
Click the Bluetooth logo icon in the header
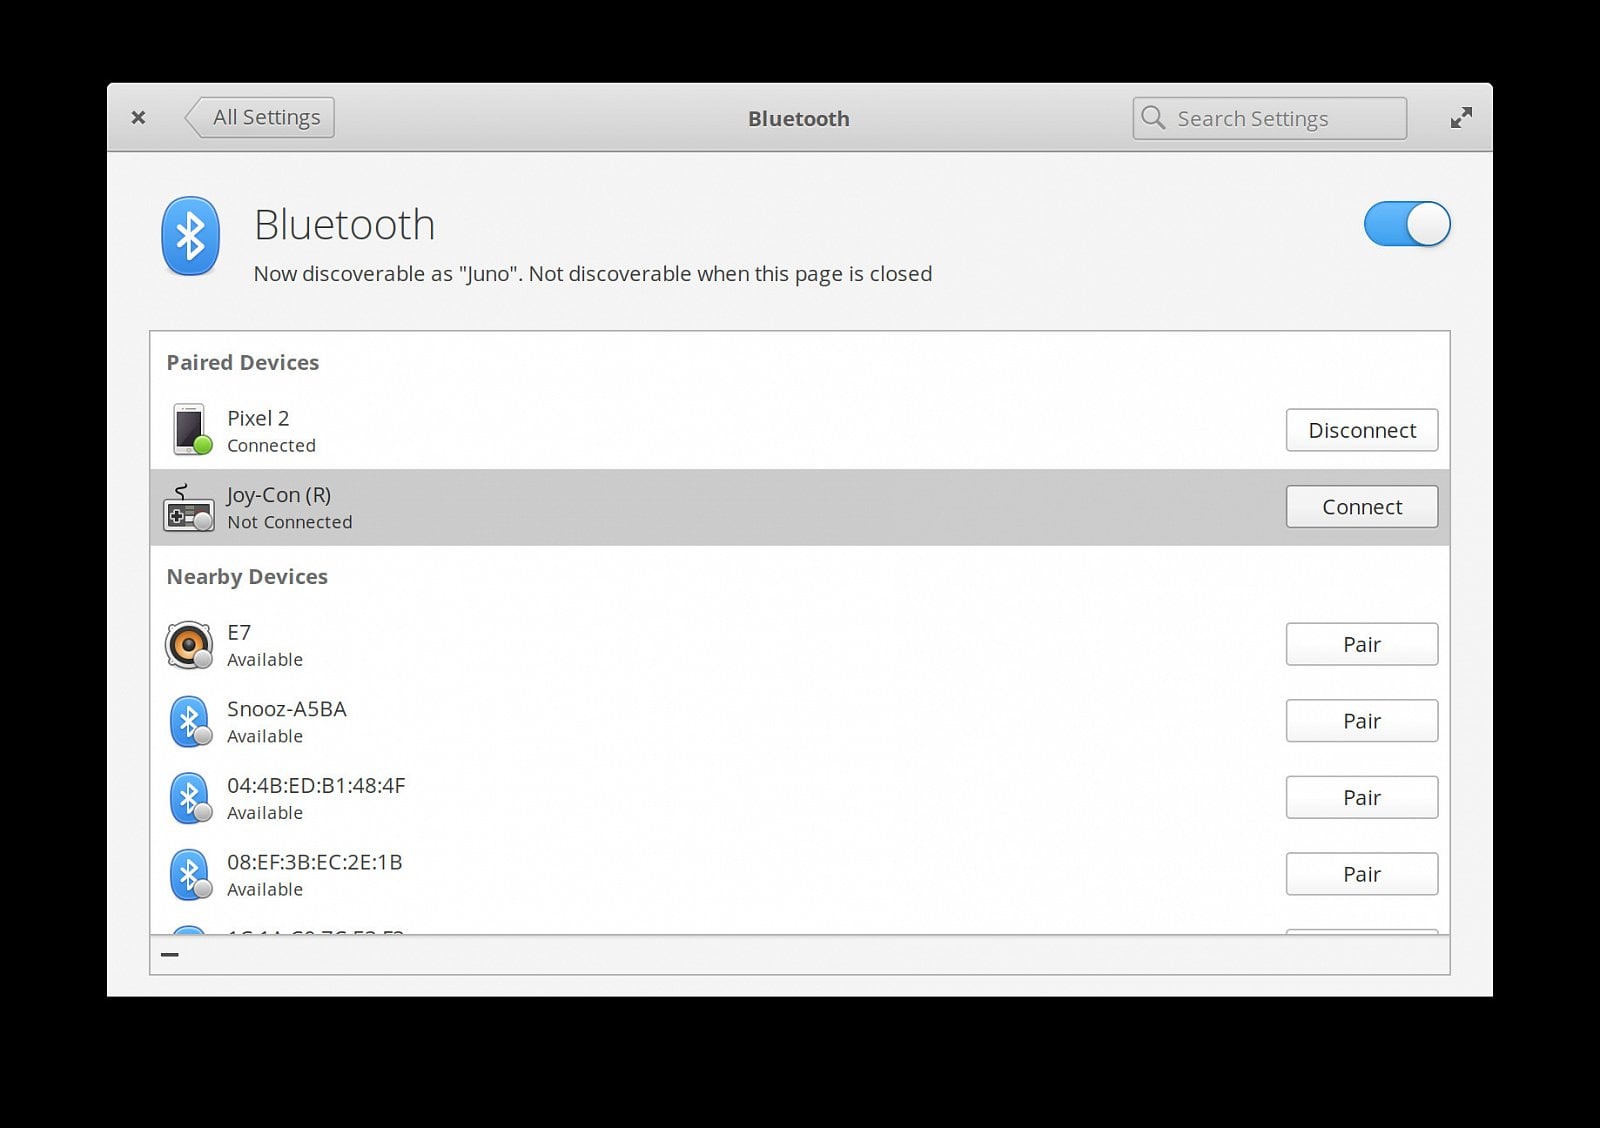click(x=190, y=235)
